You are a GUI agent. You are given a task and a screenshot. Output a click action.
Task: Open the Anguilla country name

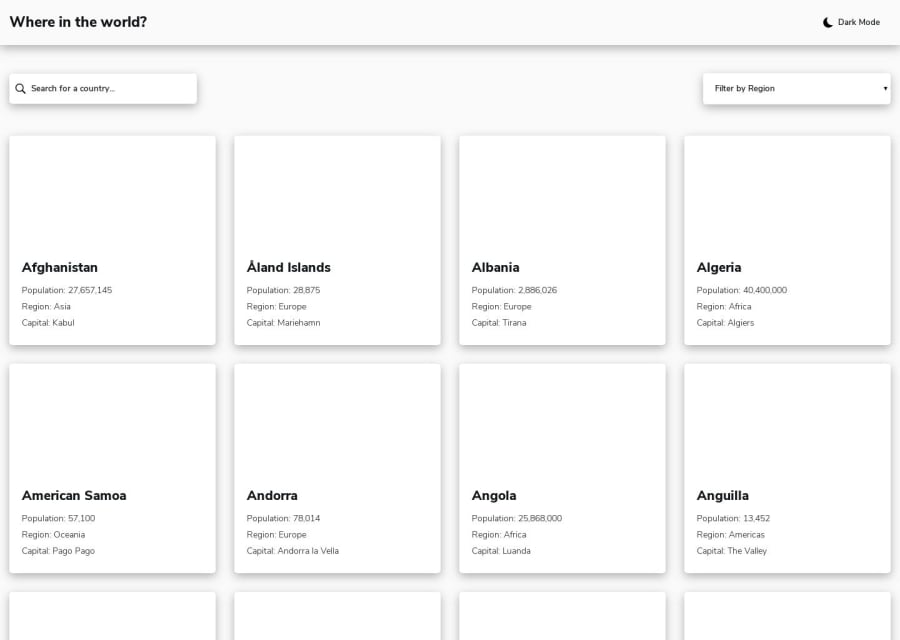coord(723,495)
